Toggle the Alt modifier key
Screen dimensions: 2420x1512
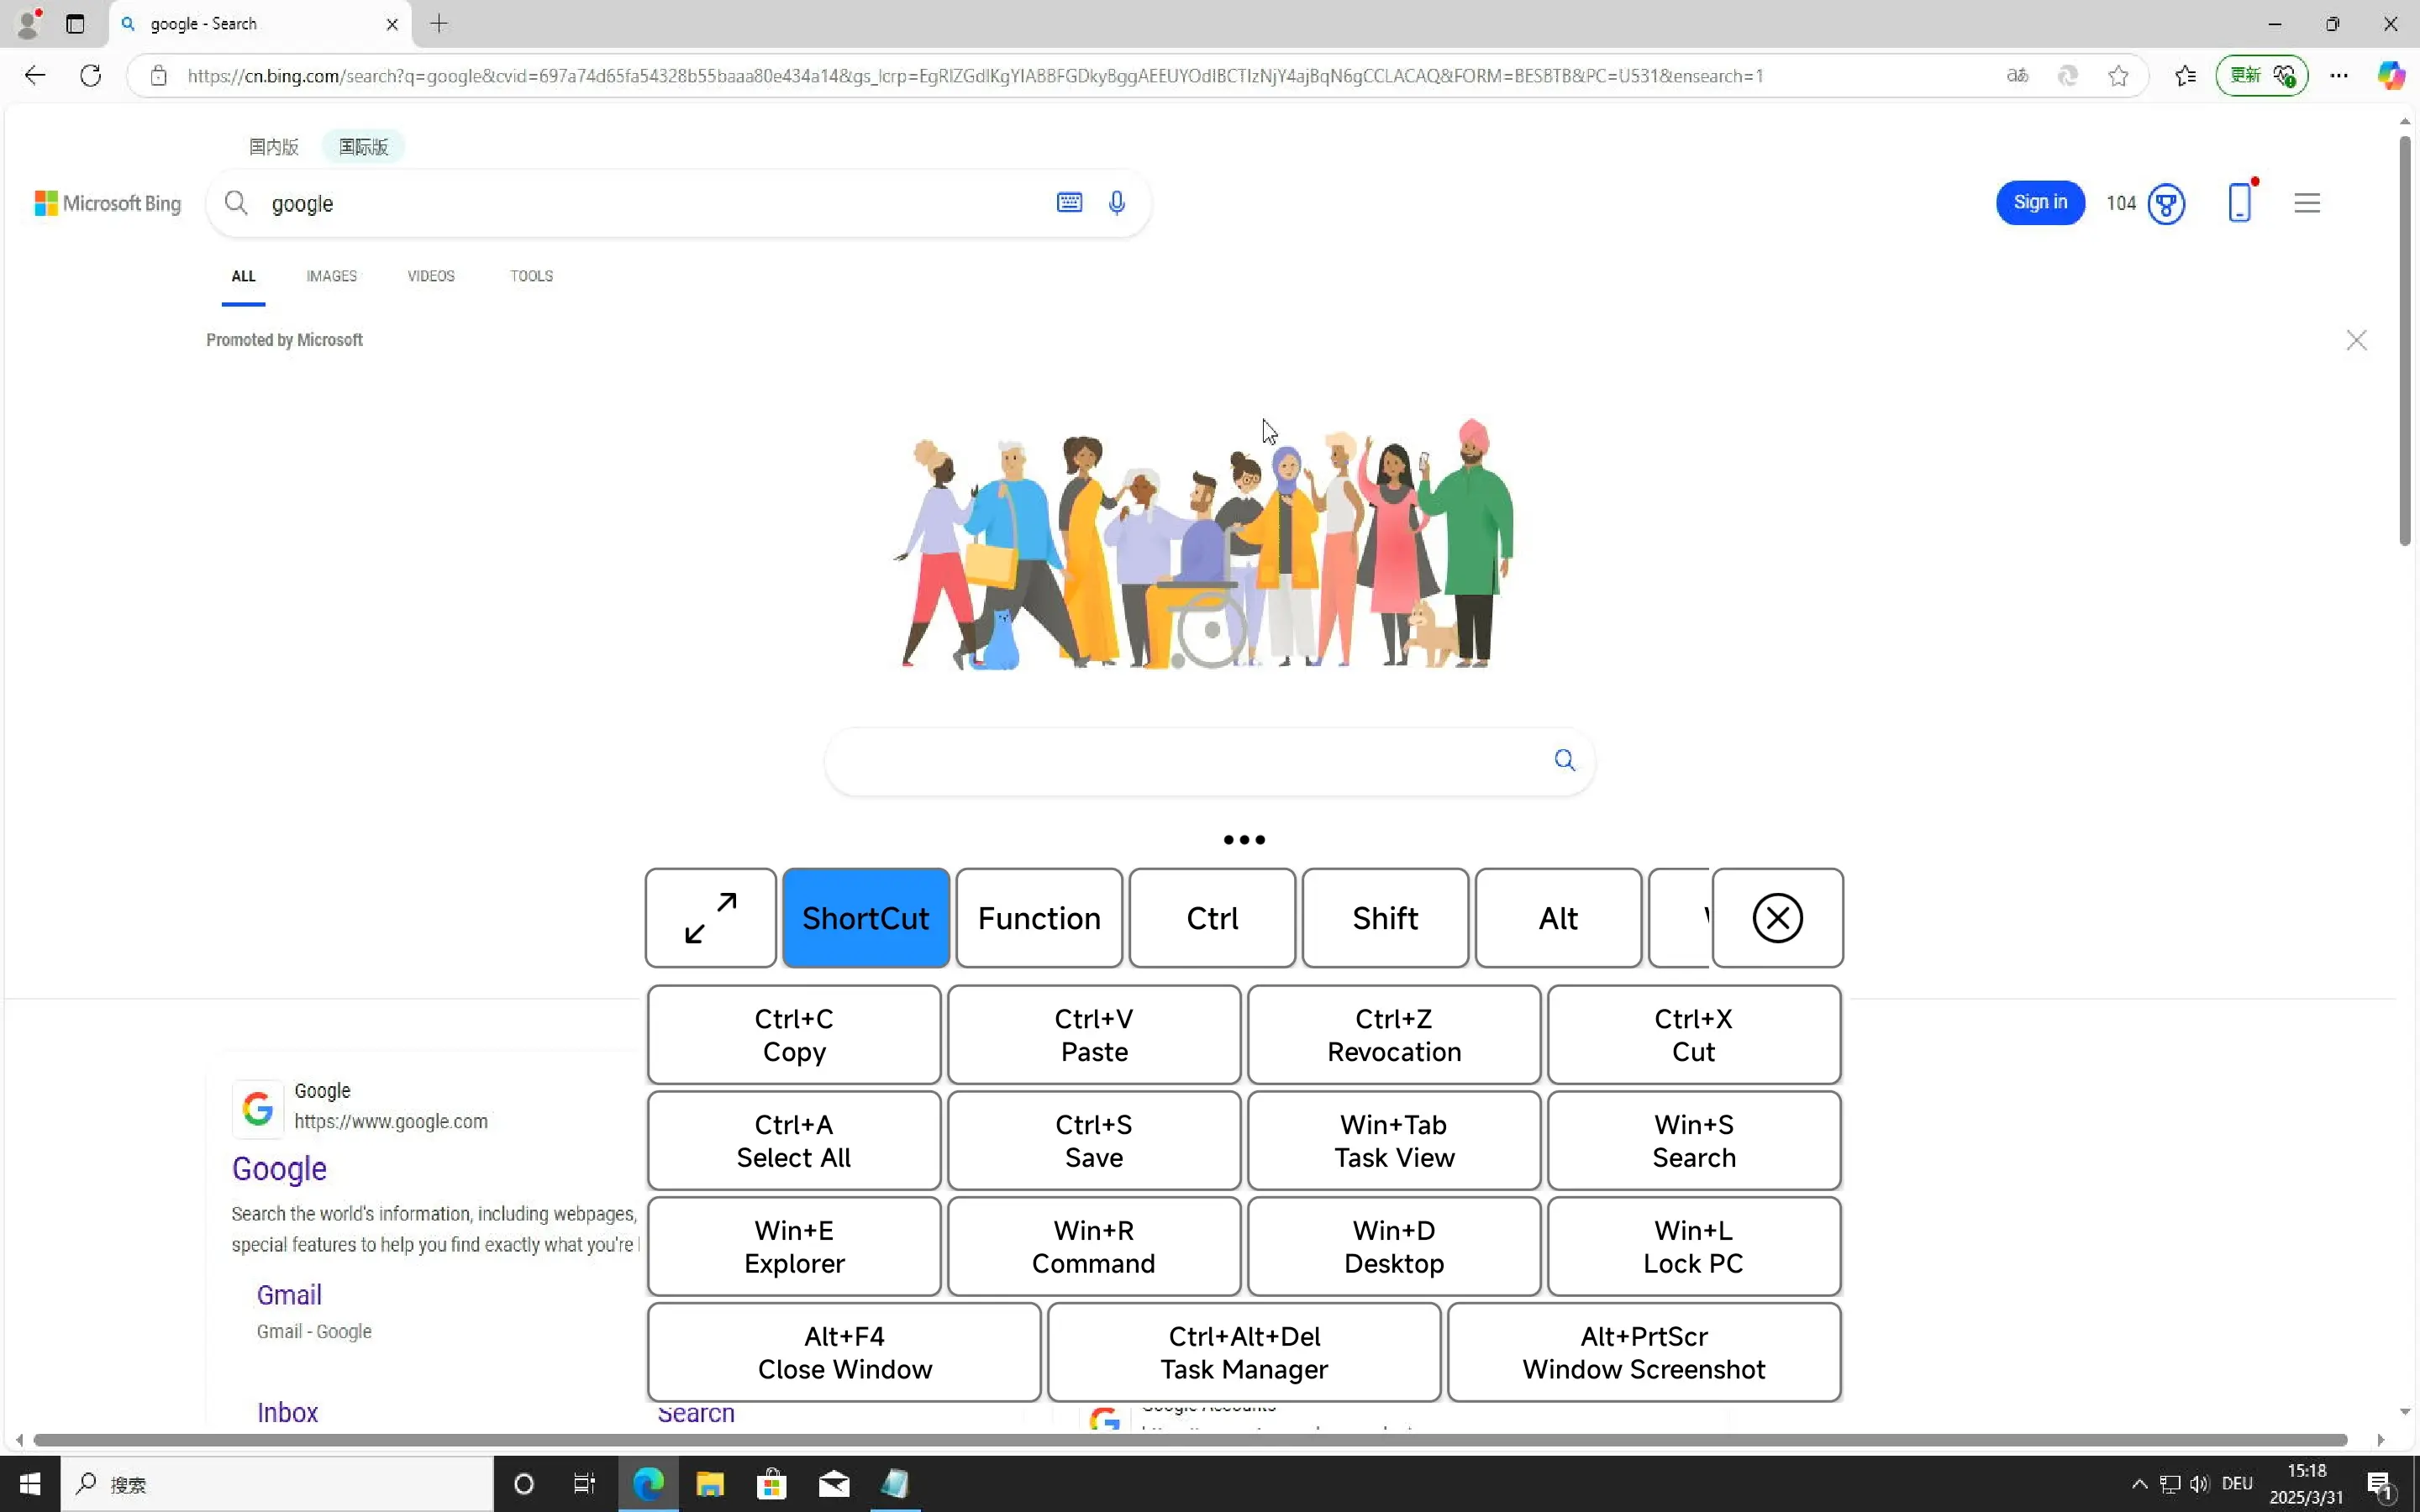pos(1557,917)
